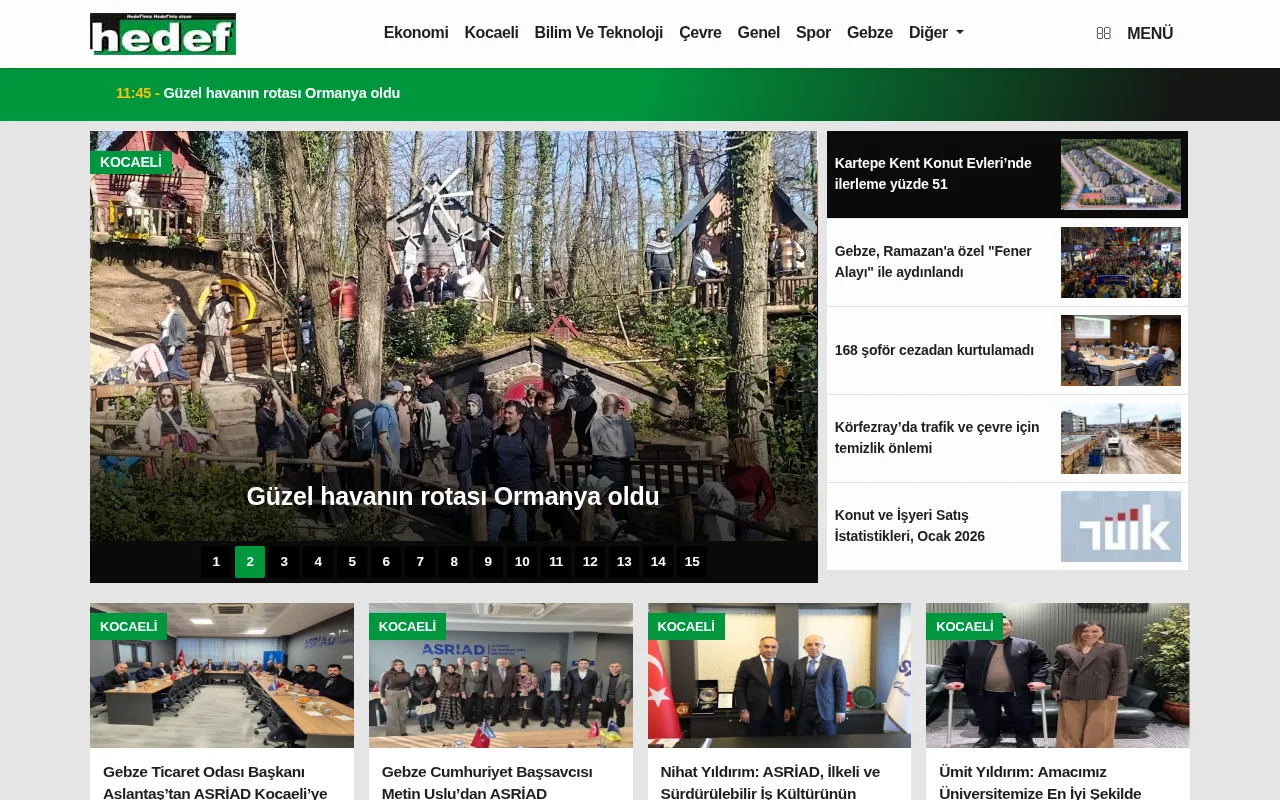
Task: Click the Kartepe Kent Konut Evleri thumbnail image
Action: [x=1120, y=173]
